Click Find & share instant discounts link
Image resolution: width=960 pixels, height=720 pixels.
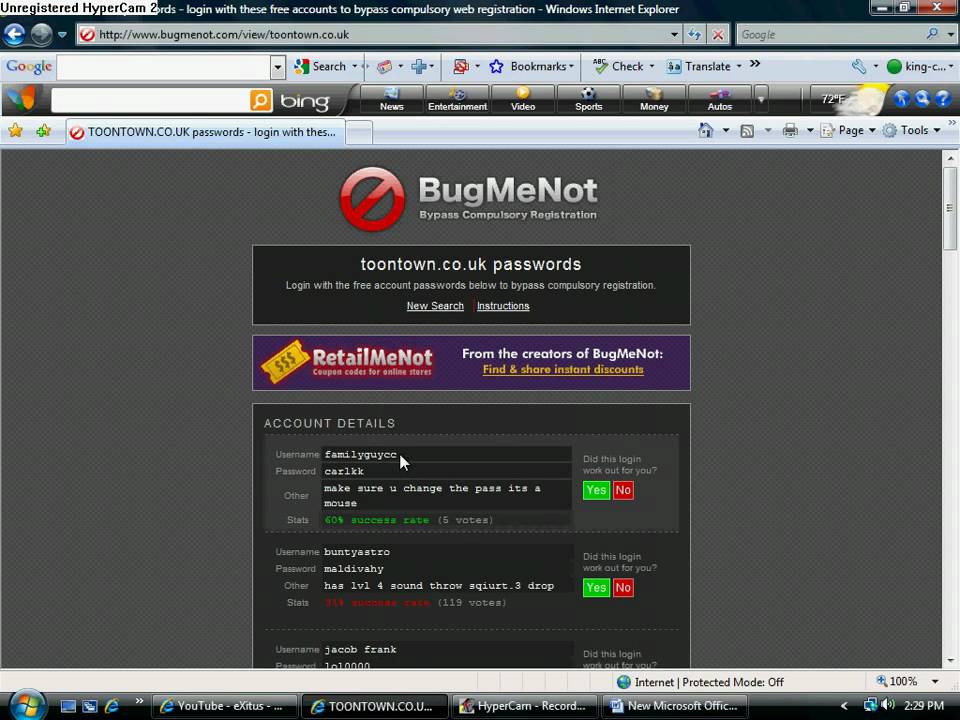tap(563, 369)
